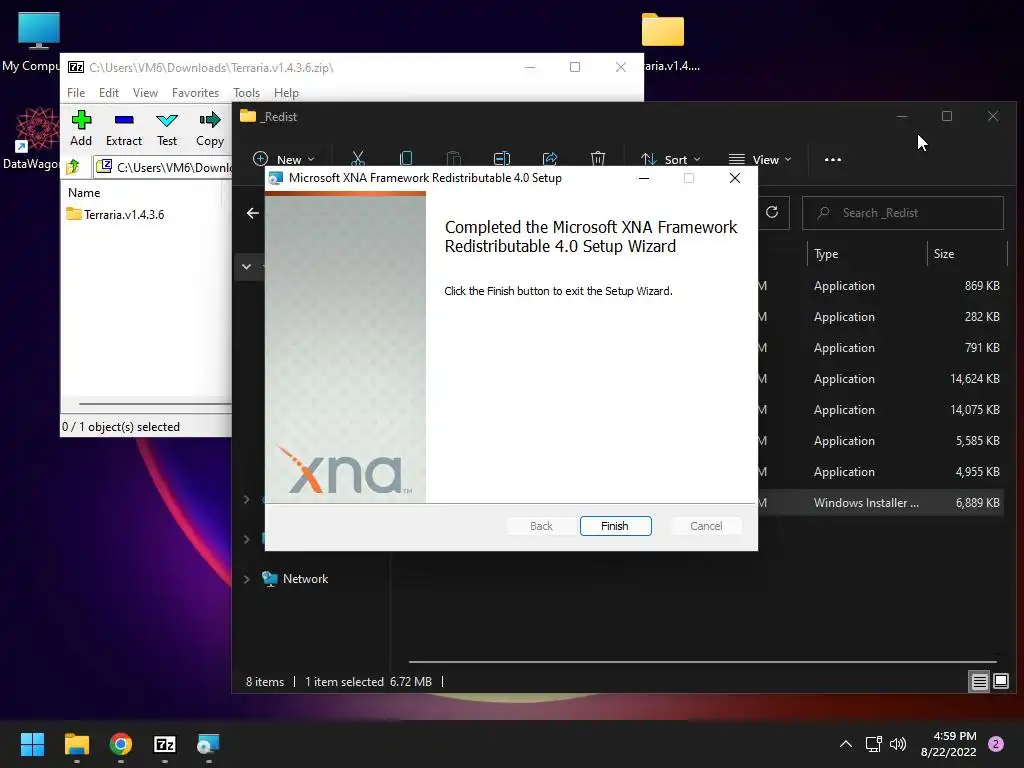The height and width of the screenshot is (768, 1024).
Task: Open Google Chrome from taskbar
Action: [121, 744]
